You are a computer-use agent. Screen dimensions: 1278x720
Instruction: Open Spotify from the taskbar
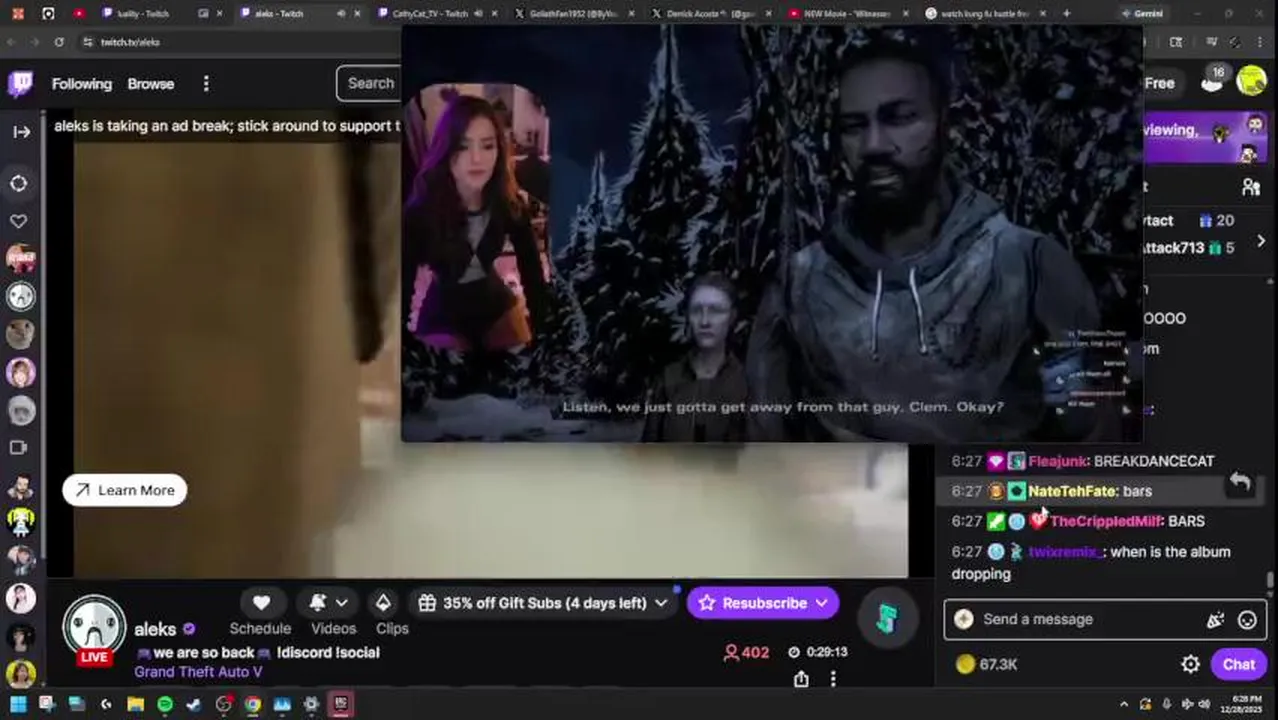pos(165,704)
